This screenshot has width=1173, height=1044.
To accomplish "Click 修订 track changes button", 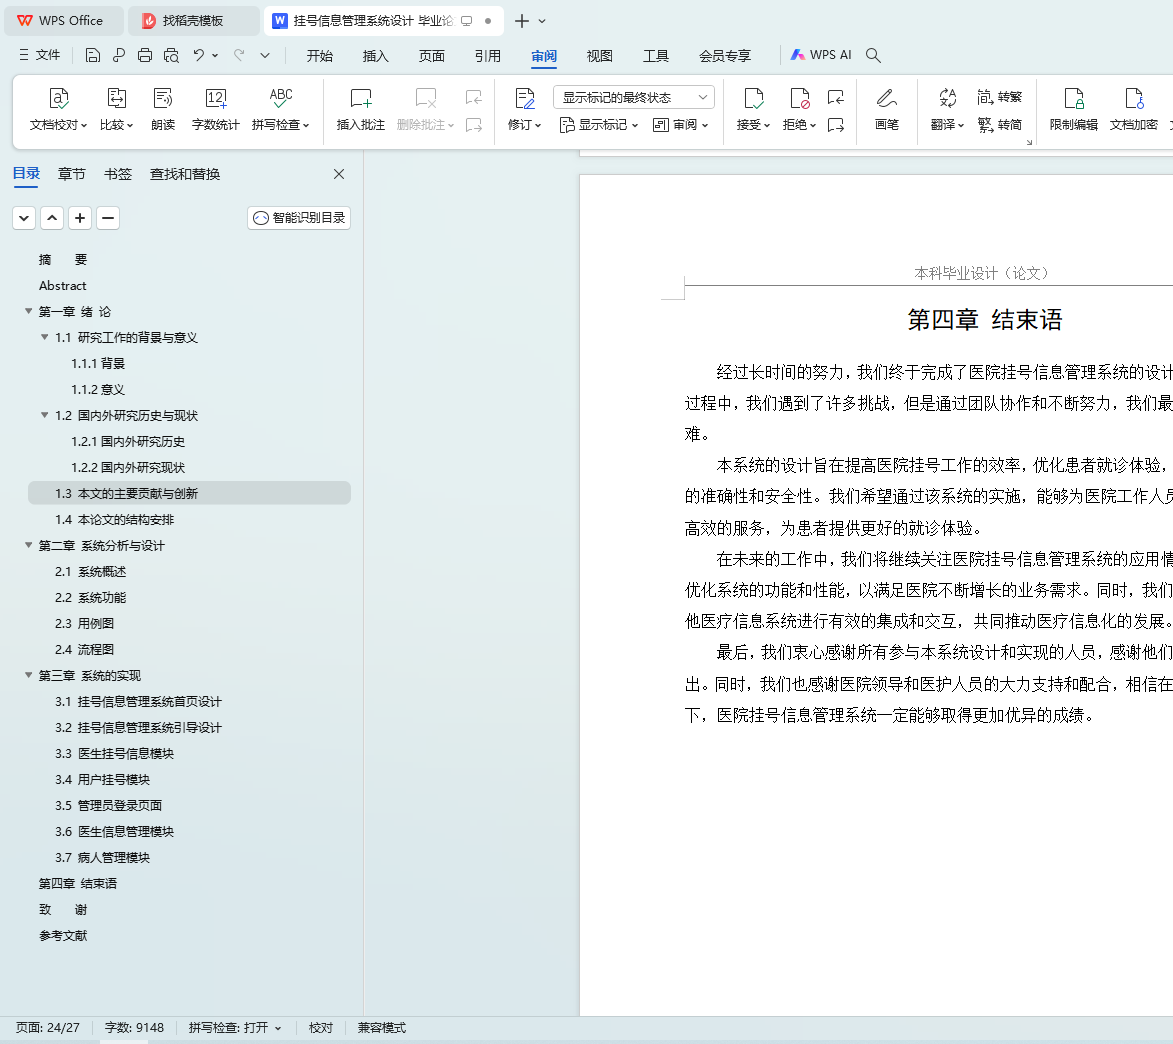I will pos(524,109).
